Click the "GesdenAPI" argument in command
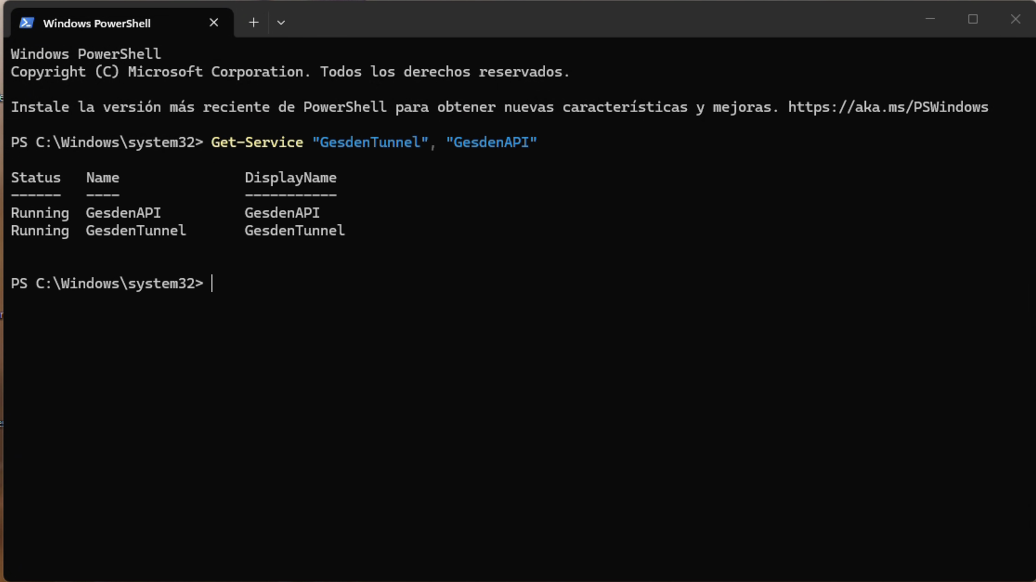Screen dimensions: 1036x582 click(x=492, y=142)
